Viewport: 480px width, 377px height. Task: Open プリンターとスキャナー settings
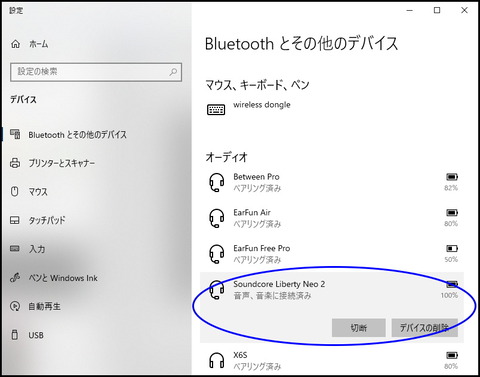(62, 163)
